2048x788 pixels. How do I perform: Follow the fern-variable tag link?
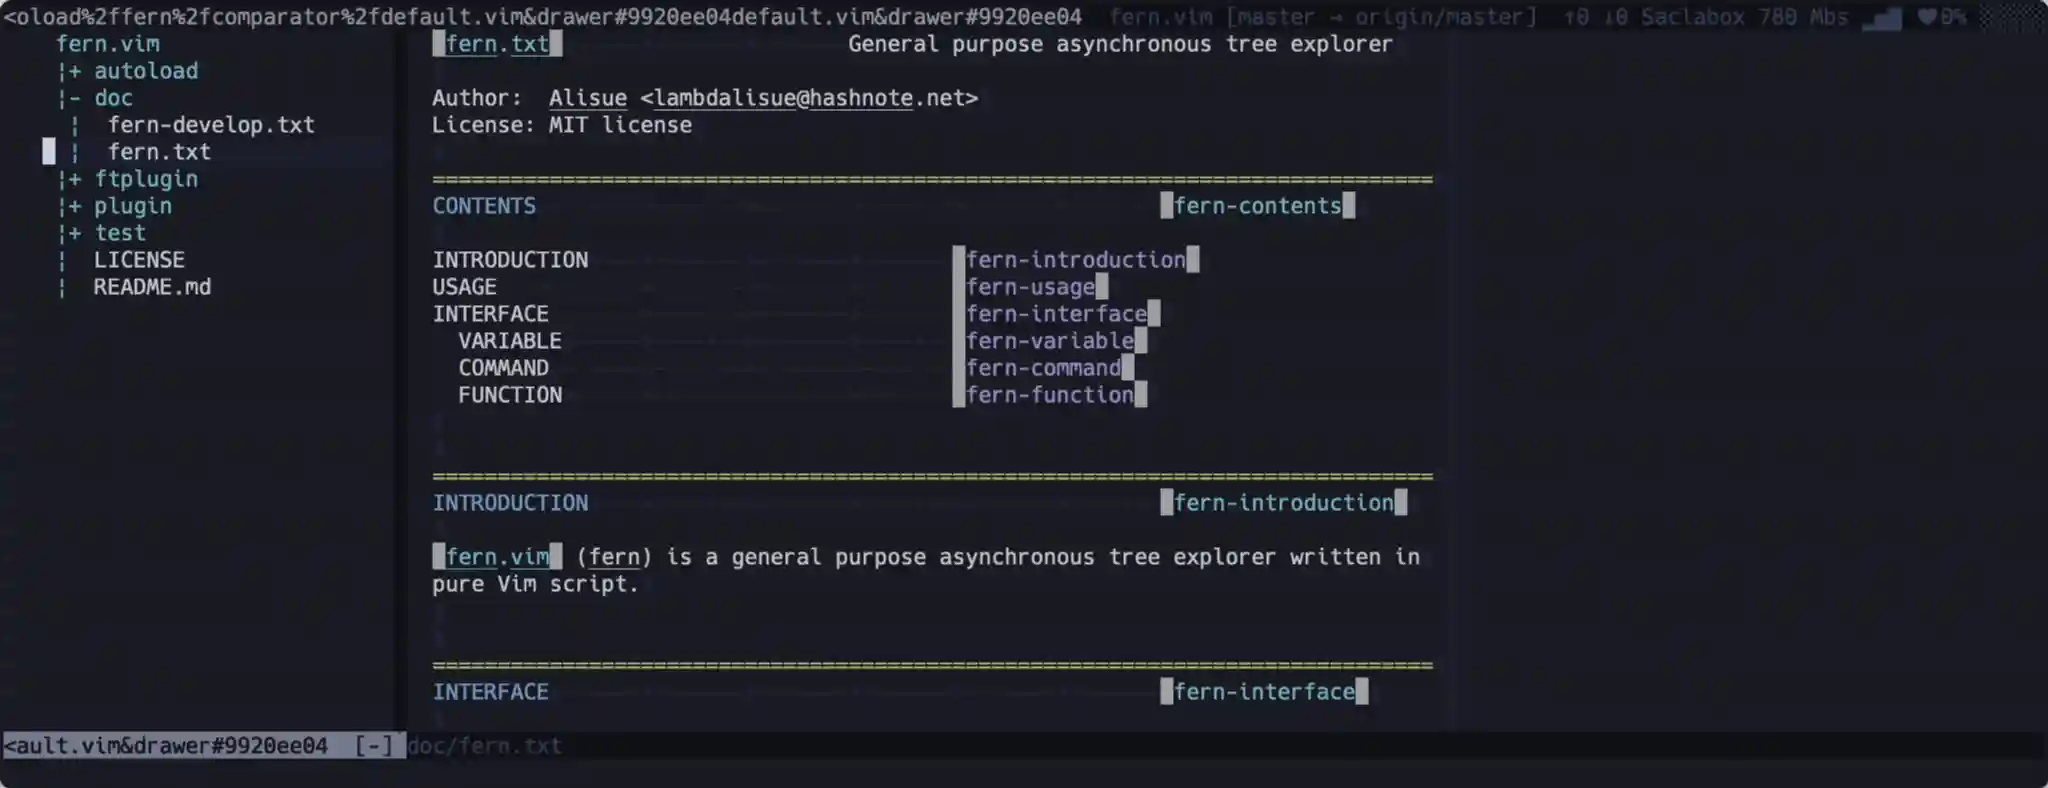pos(1049,341)
